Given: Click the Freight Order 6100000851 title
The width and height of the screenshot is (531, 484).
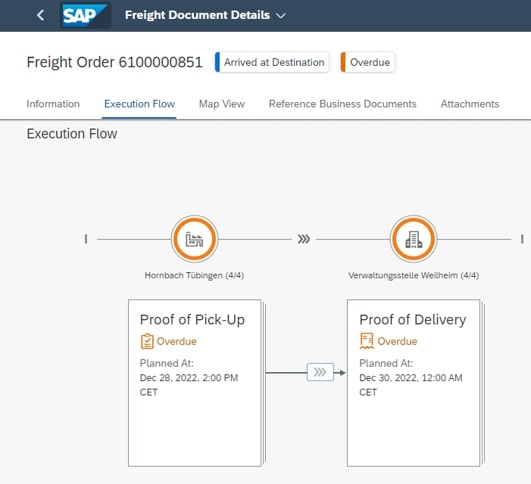Looking at the screenshot, I should [x=114, y=62].
